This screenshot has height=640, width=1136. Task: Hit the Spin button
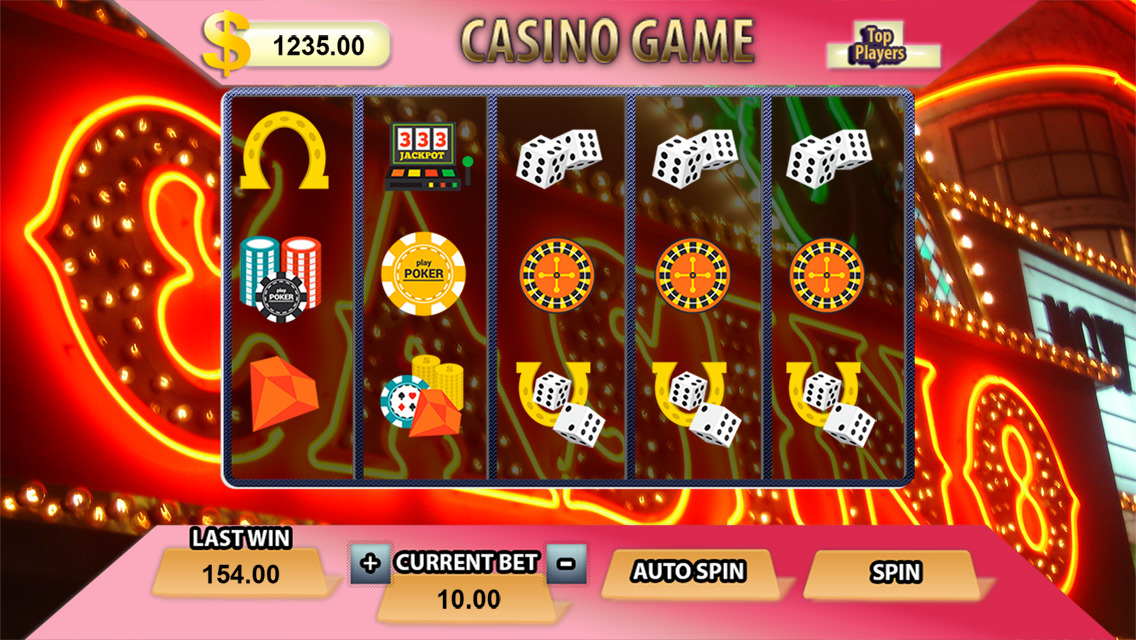896,573
